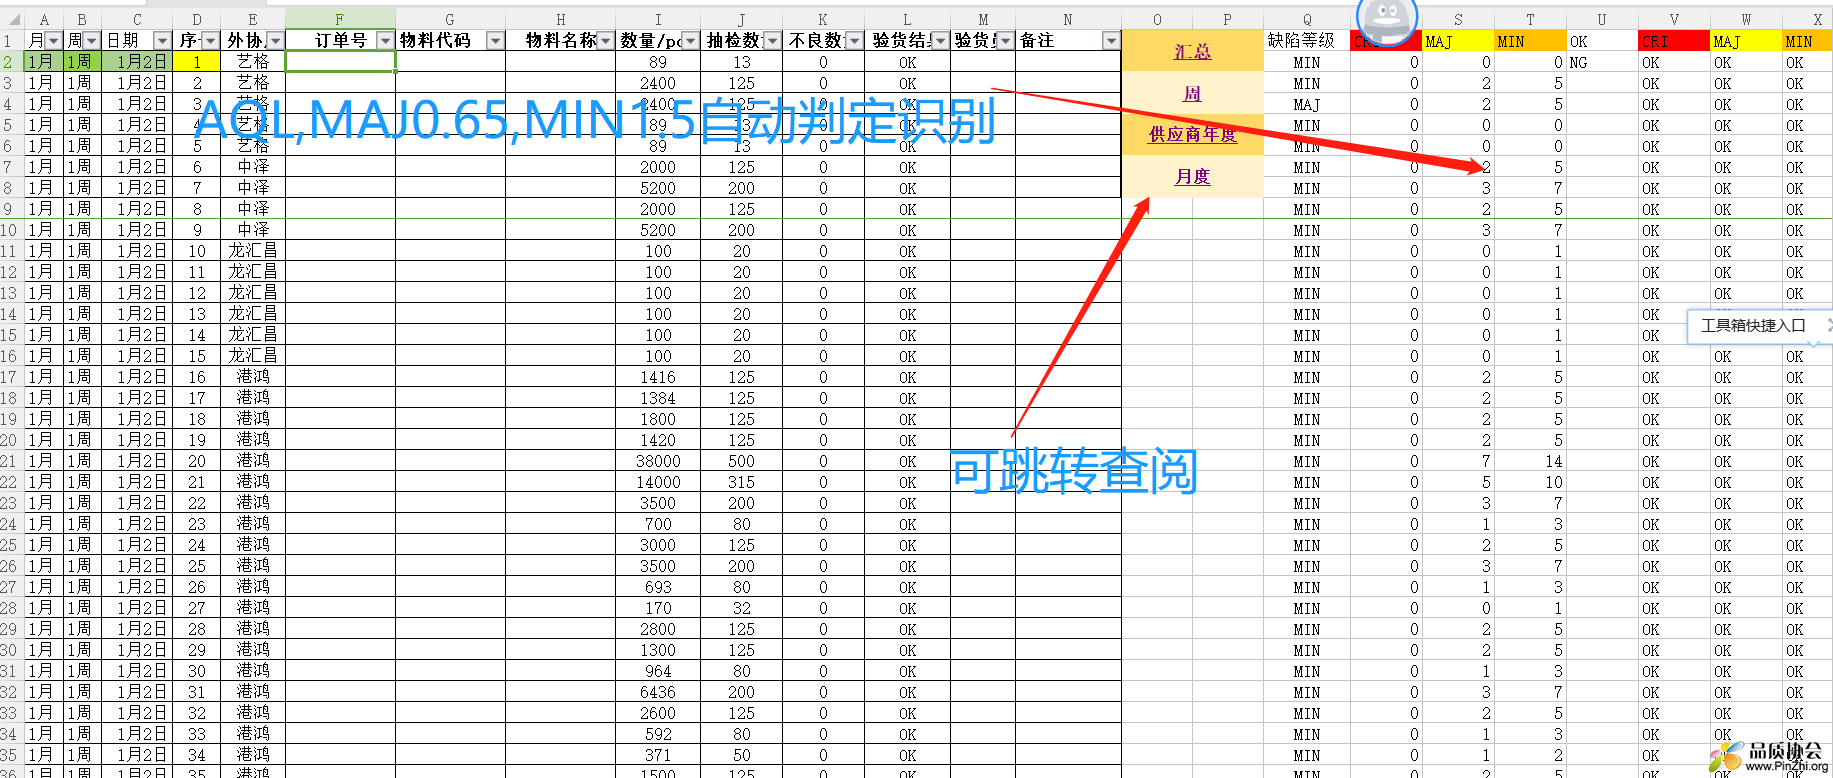Click the 1月2日 date cell in row 2
Image resolution: width=1833 pixels, height=778 pixels.
137,62
